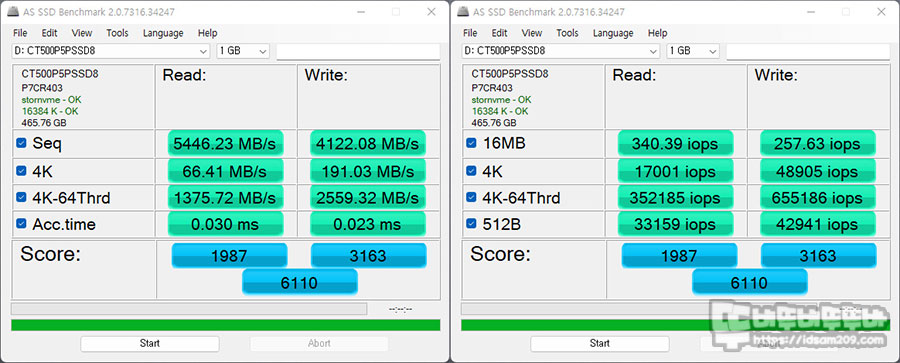Click the 33159 iops read result
The image size is (900, 363).
[x=676, y=224]
